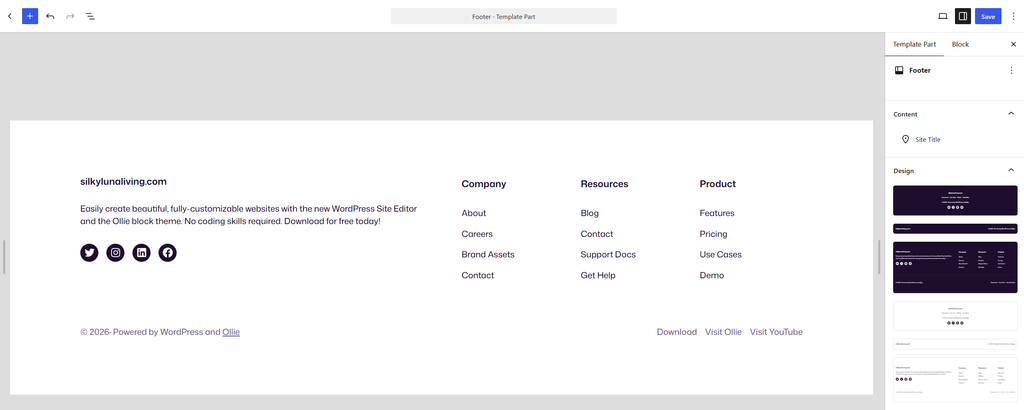Viewport: 1024px width, 410px height.
Task: Click the Brand Assets link
Action: [488, 255]
